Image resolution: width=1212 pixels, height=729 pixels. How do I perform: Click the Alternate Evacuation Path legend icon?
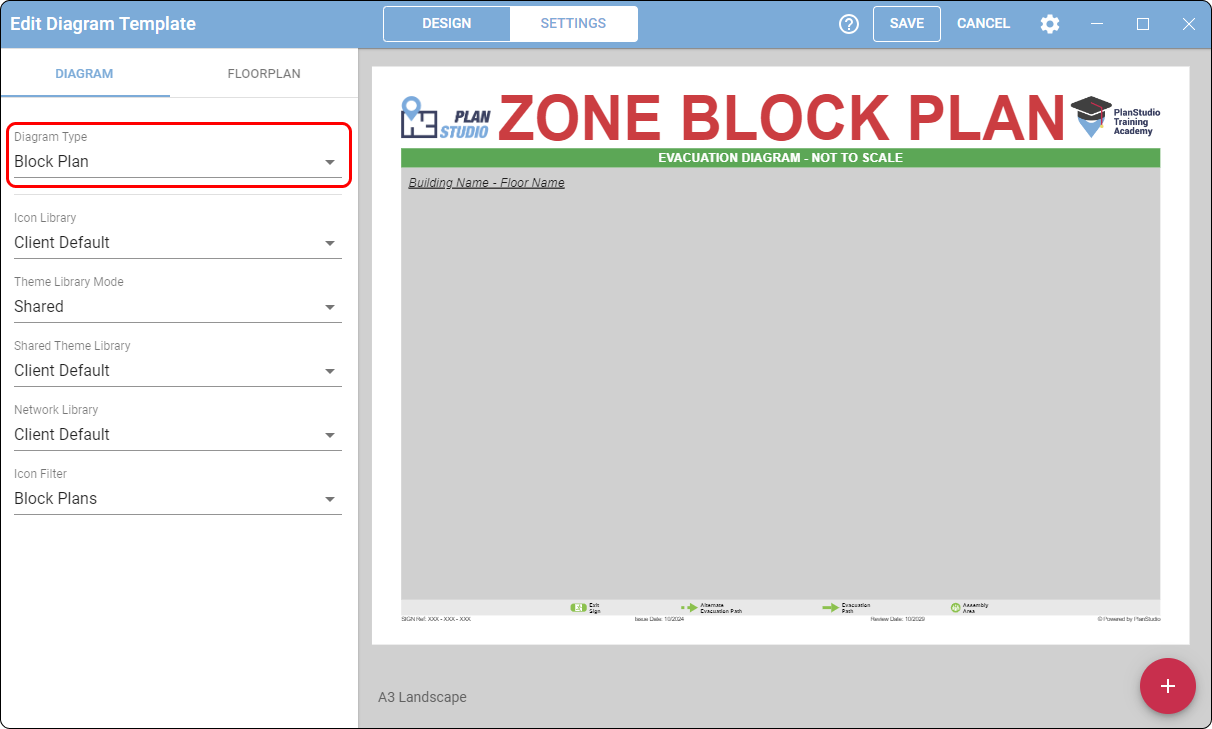(x=689, y=607)
